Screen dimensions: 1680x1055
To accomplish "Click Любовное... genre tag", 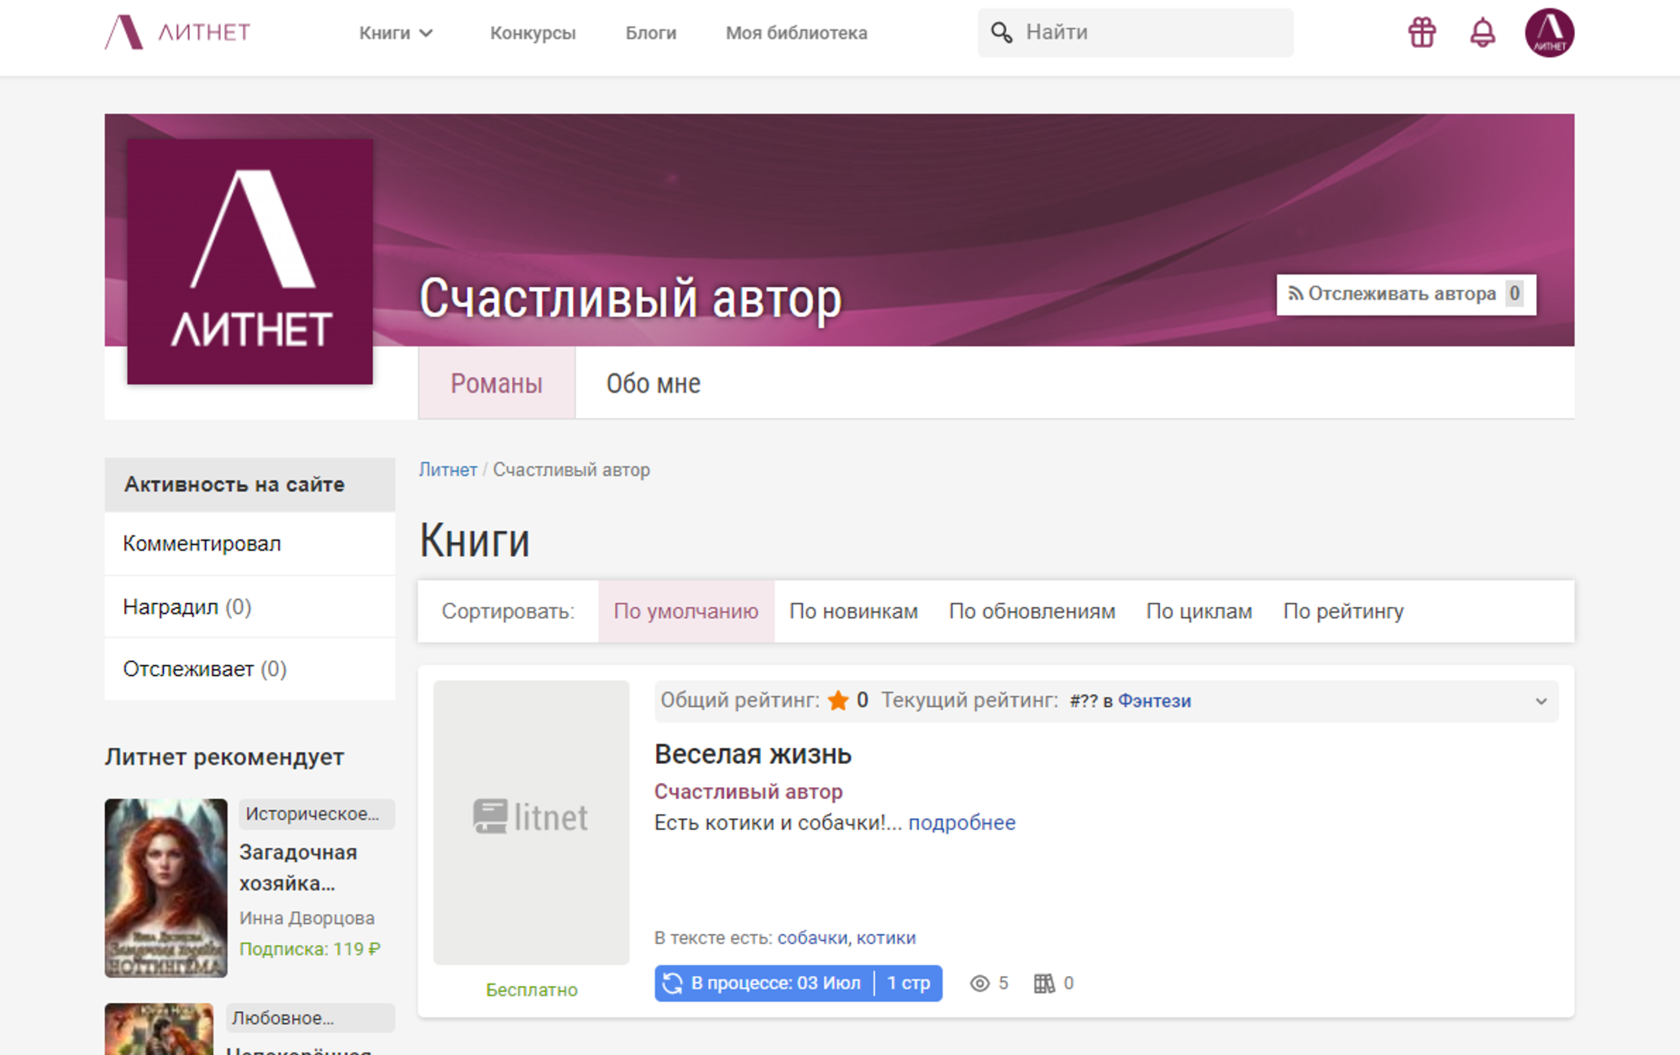I will (310, 1018).
